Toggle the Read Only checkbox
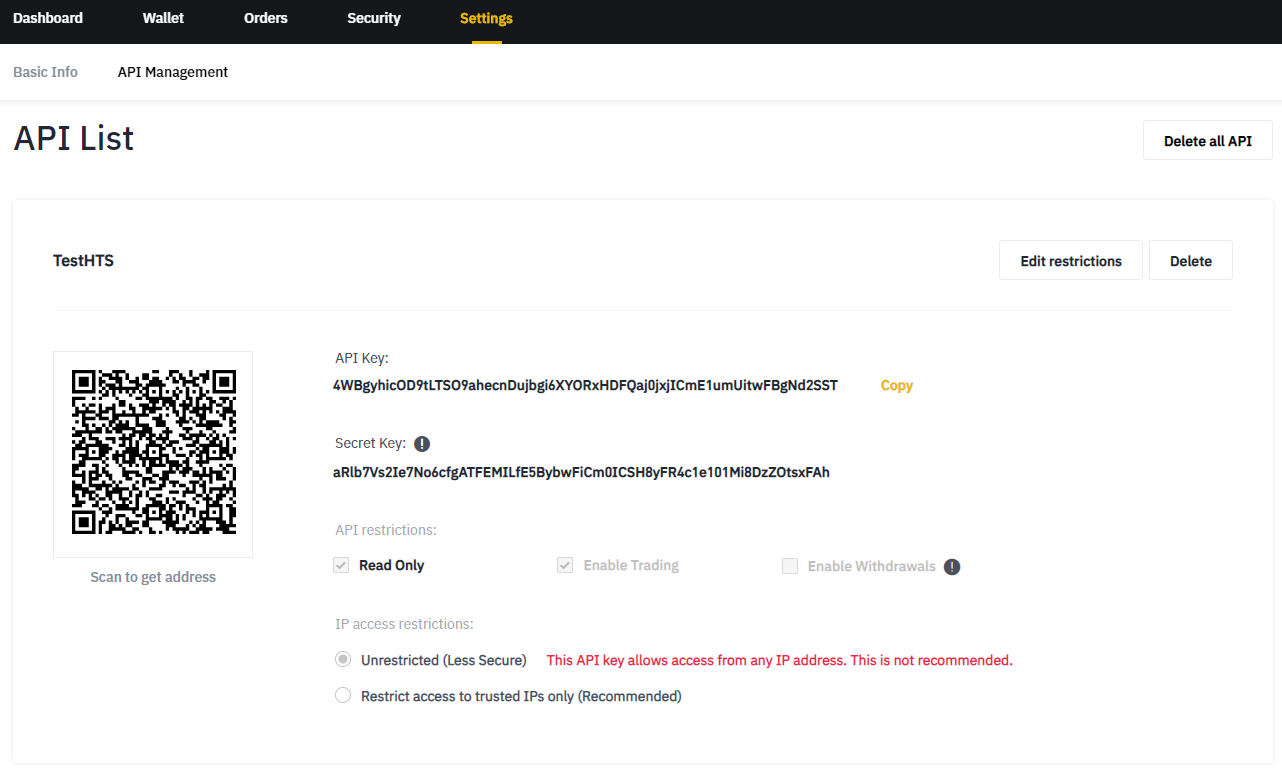1282x772 pixels. [340, 565]
